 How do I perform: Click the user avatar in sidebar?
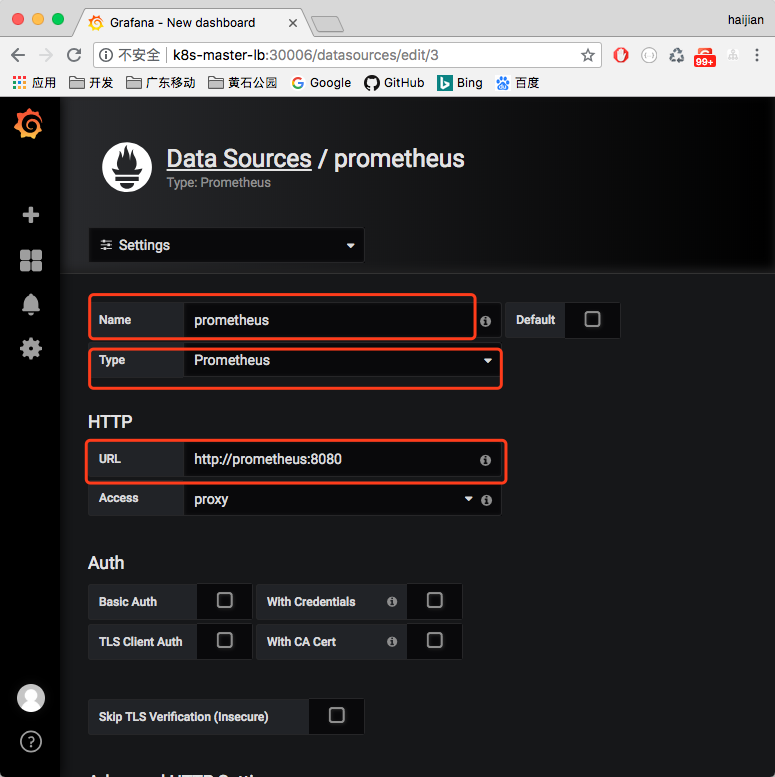click(x=31, y=698)
